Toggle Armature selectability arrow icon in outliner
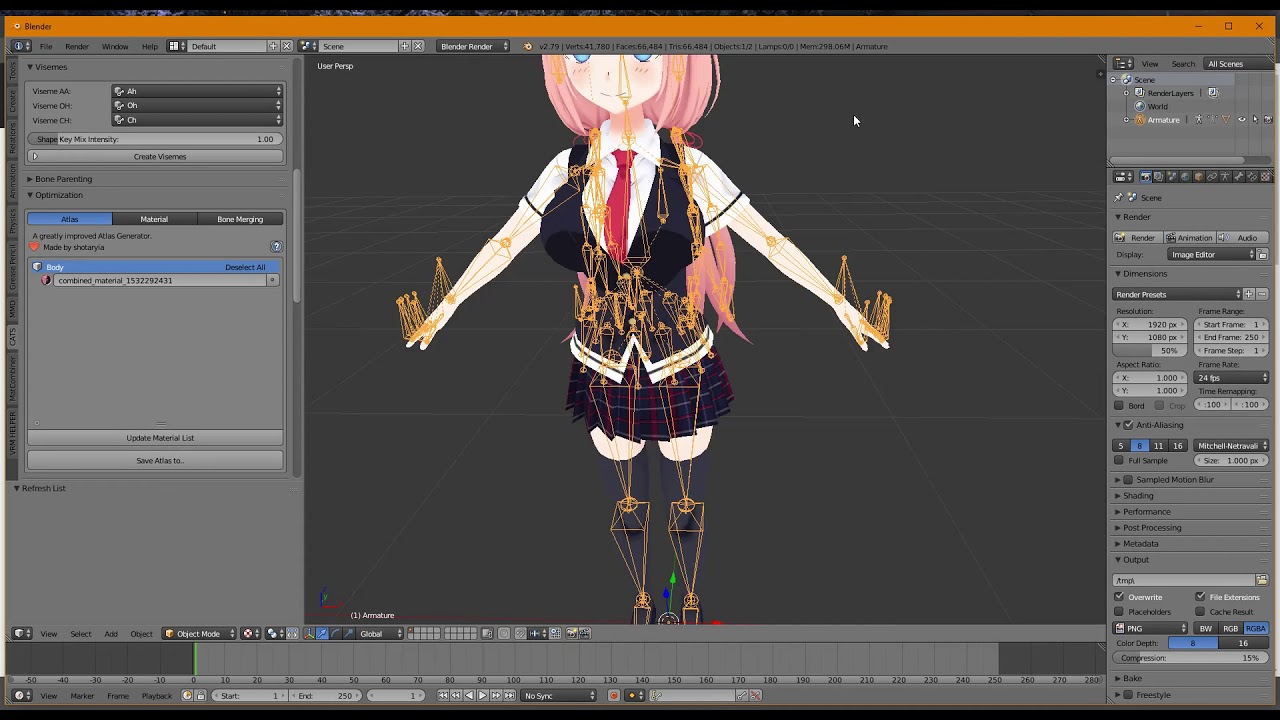Image resolution: width=1280 pixels, height=720 pixels. 1255,120
